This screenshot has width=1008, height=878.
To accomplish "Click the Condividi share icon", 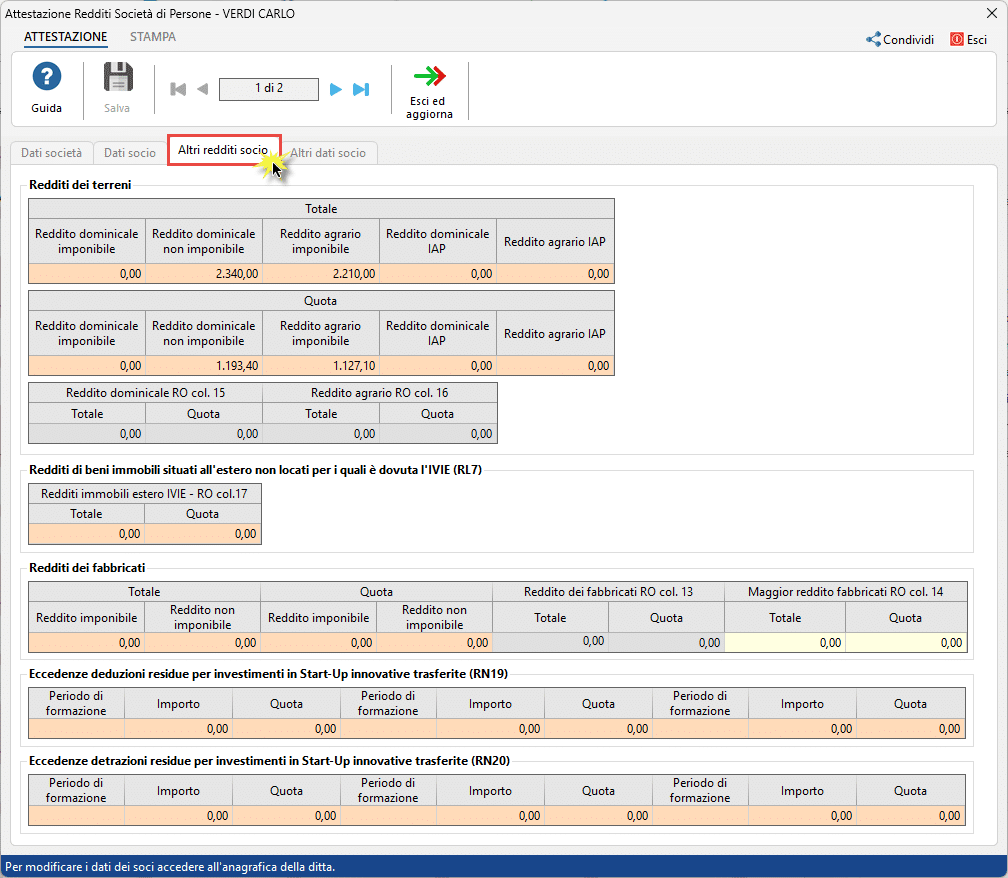I will tap(873, 40).
